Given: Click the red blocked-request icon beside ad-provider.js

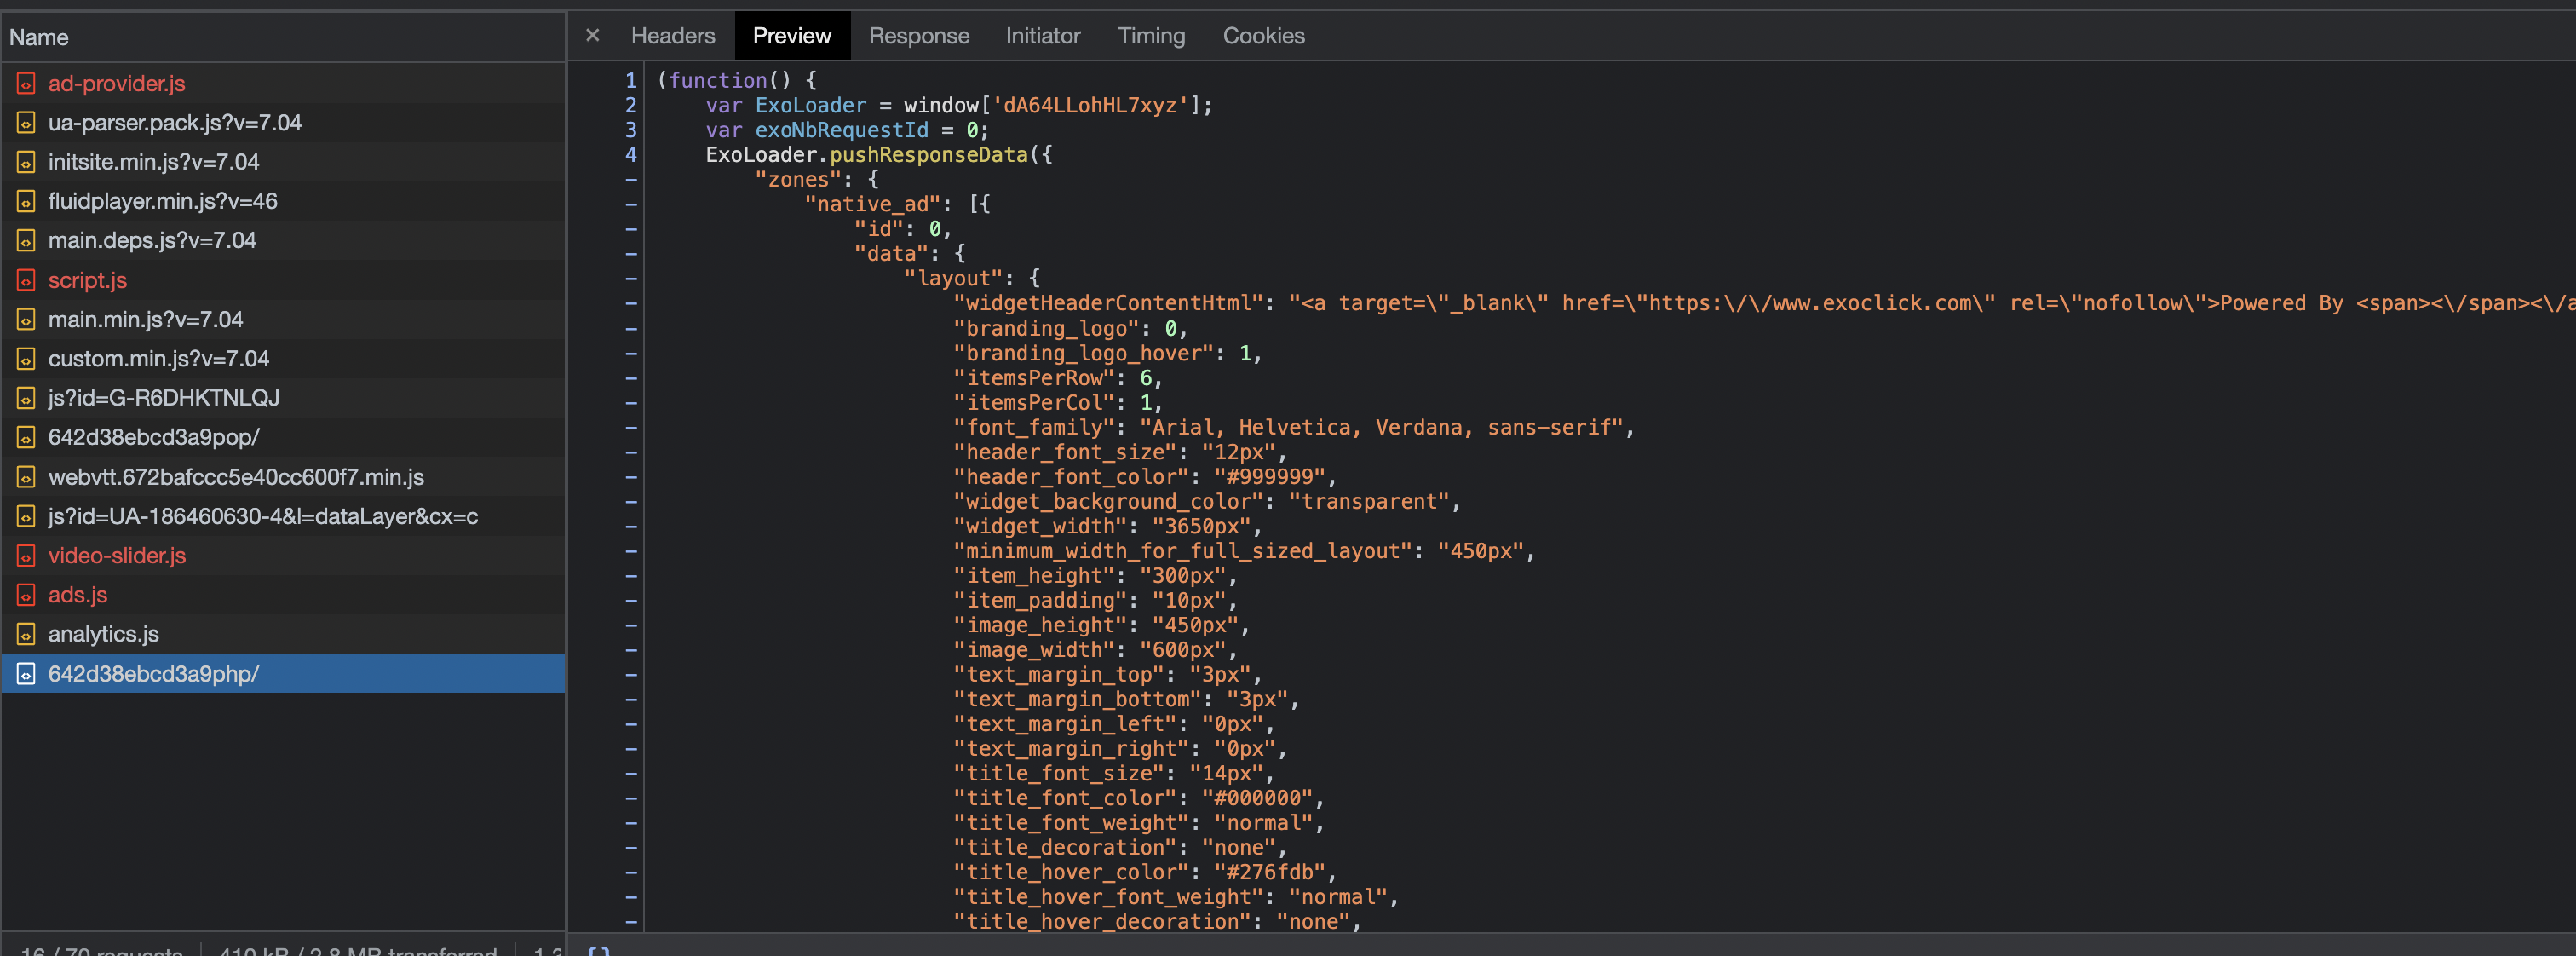Looking at the screenshot, I should pos(26,84).
